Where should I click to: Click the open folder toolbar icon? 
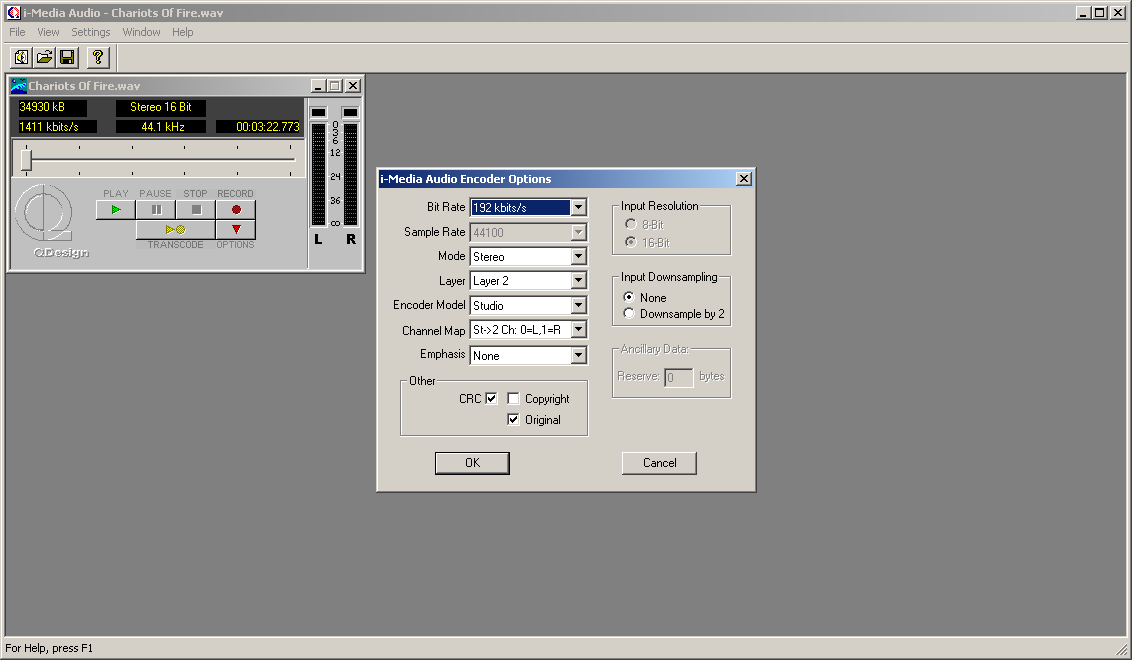coord(45,57)
